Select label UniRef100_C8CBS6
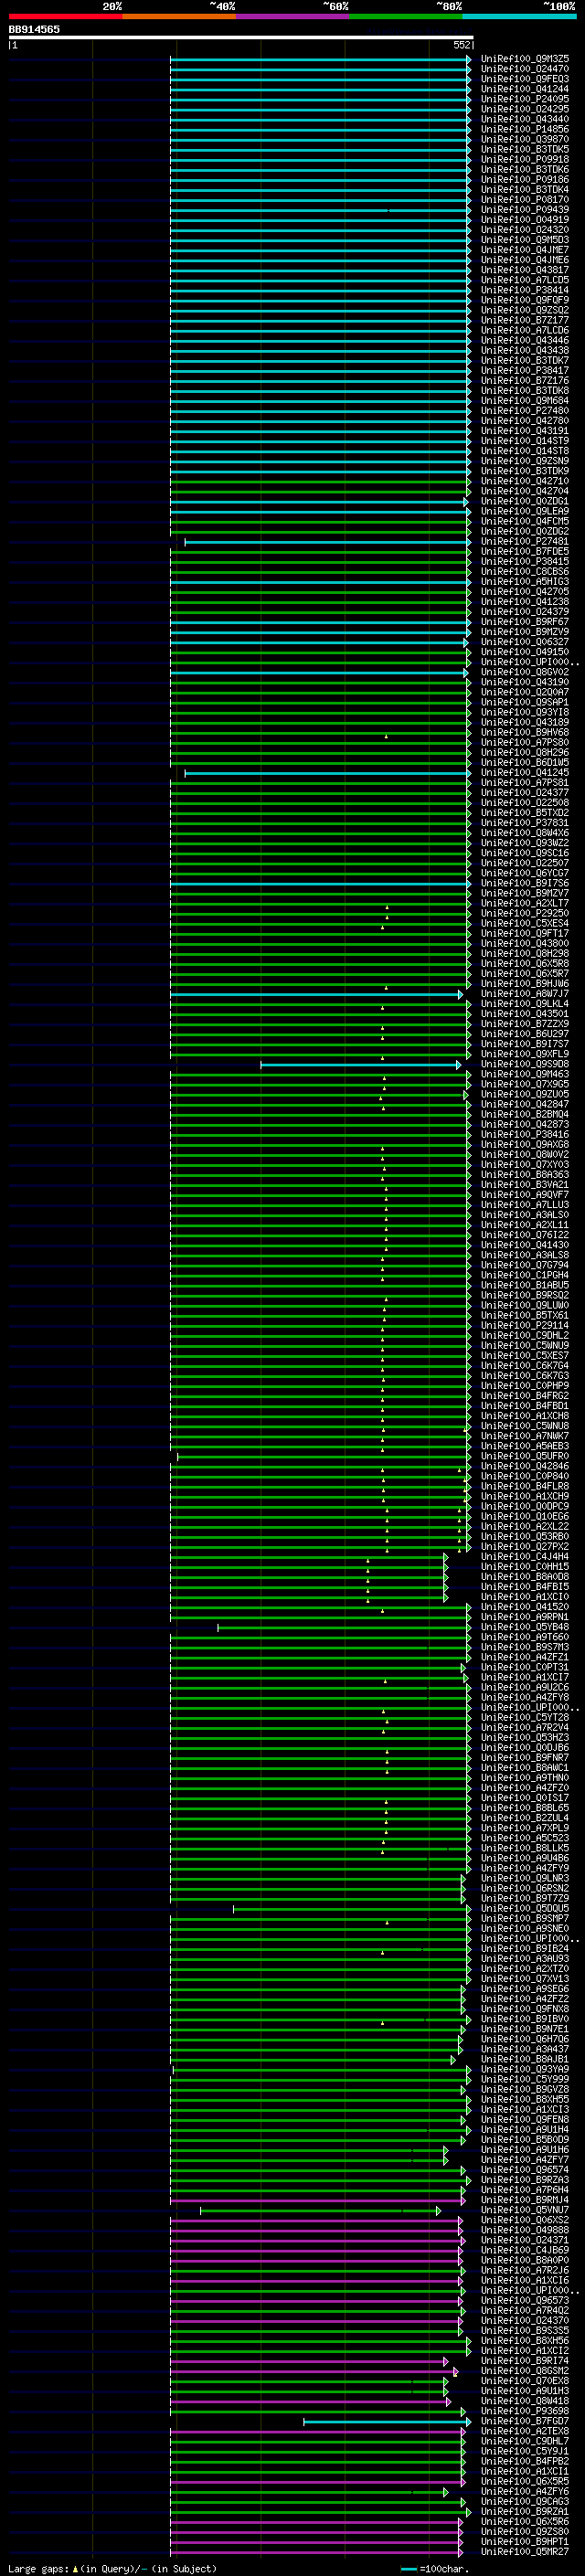The image size is (585, 2576). pyautogui.click(x=525, y=571)
